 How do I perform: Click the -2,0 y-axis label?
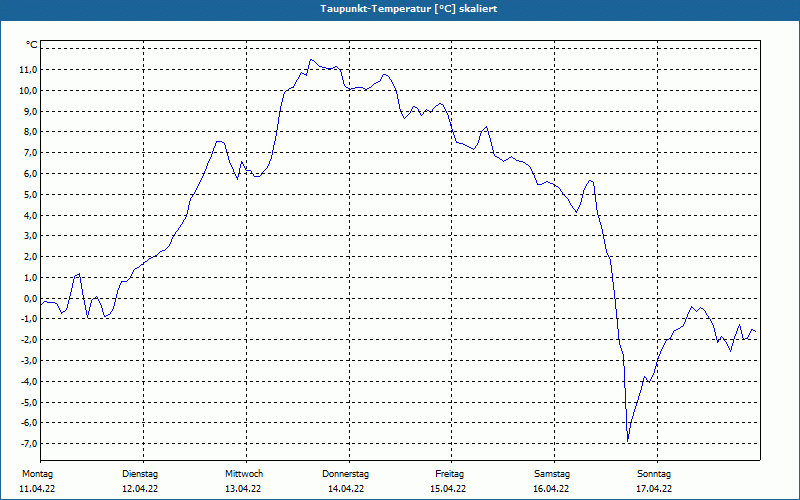[x=29, y=340]
